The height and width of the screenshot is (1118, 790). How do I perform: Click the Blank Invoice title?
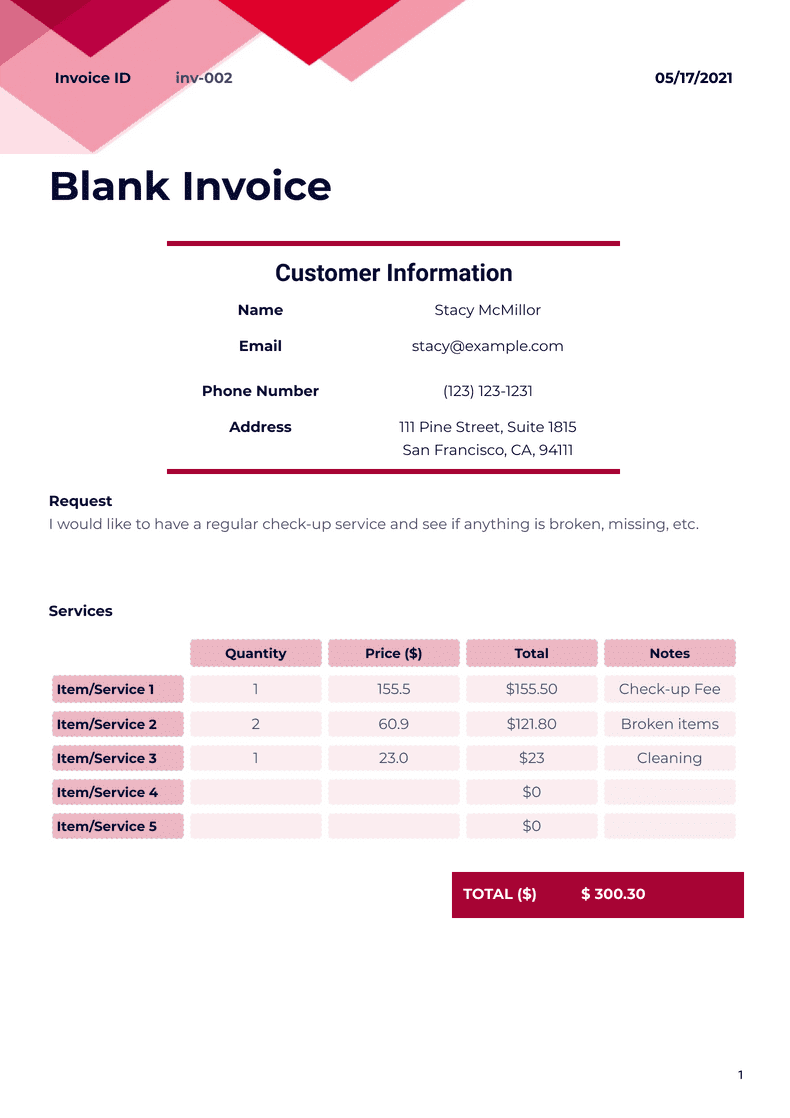(x=190, y=187)
